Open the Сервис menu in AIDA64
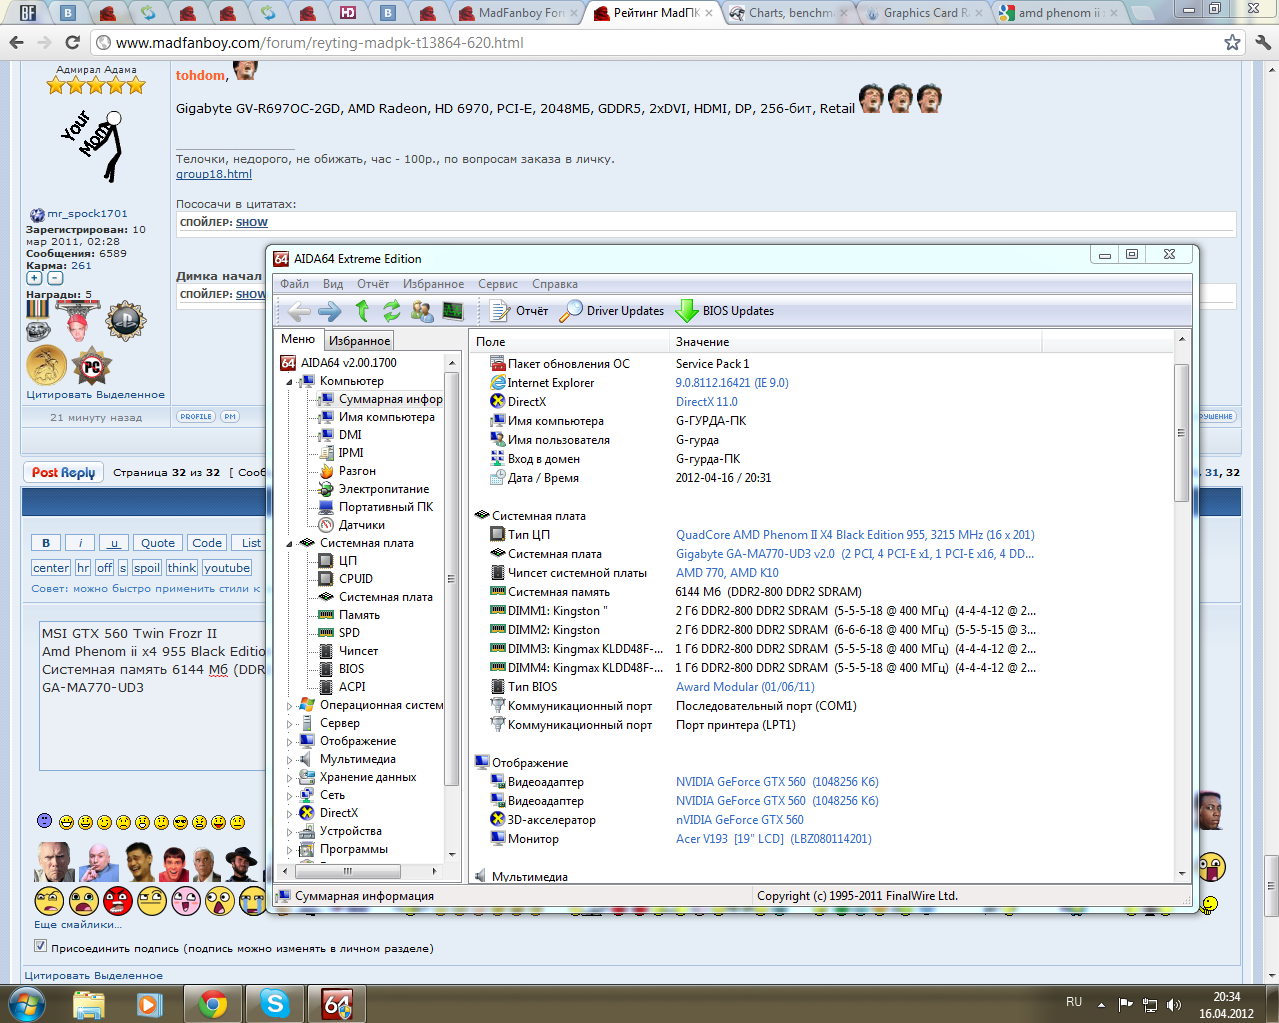This screenshot has height=1023, width=1279. [x=497, y=284]
